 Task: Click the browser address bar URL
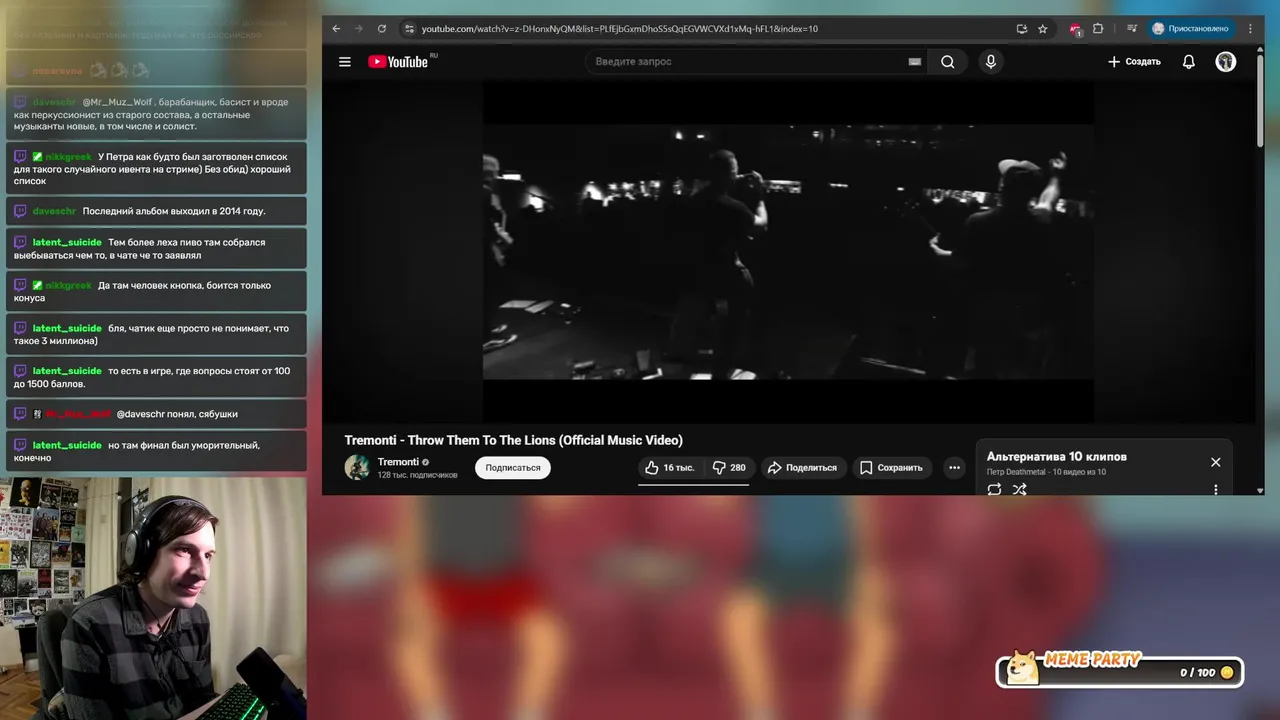pos(620,29)
